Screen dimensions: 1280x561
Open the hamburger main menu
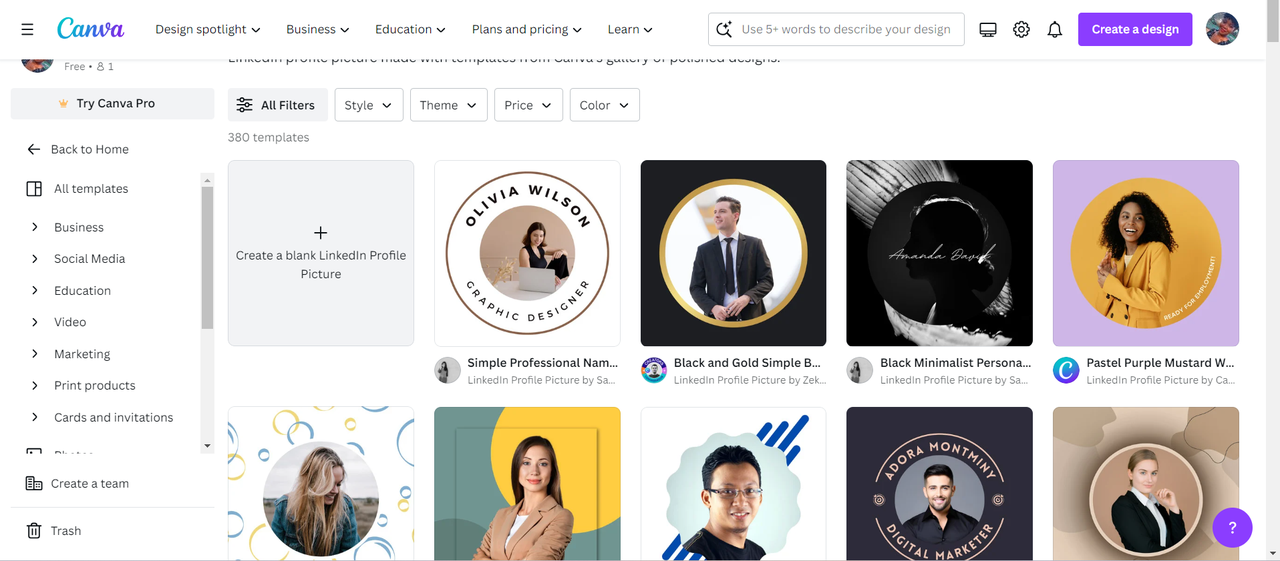pyautogui.click(x=27, y=30)
